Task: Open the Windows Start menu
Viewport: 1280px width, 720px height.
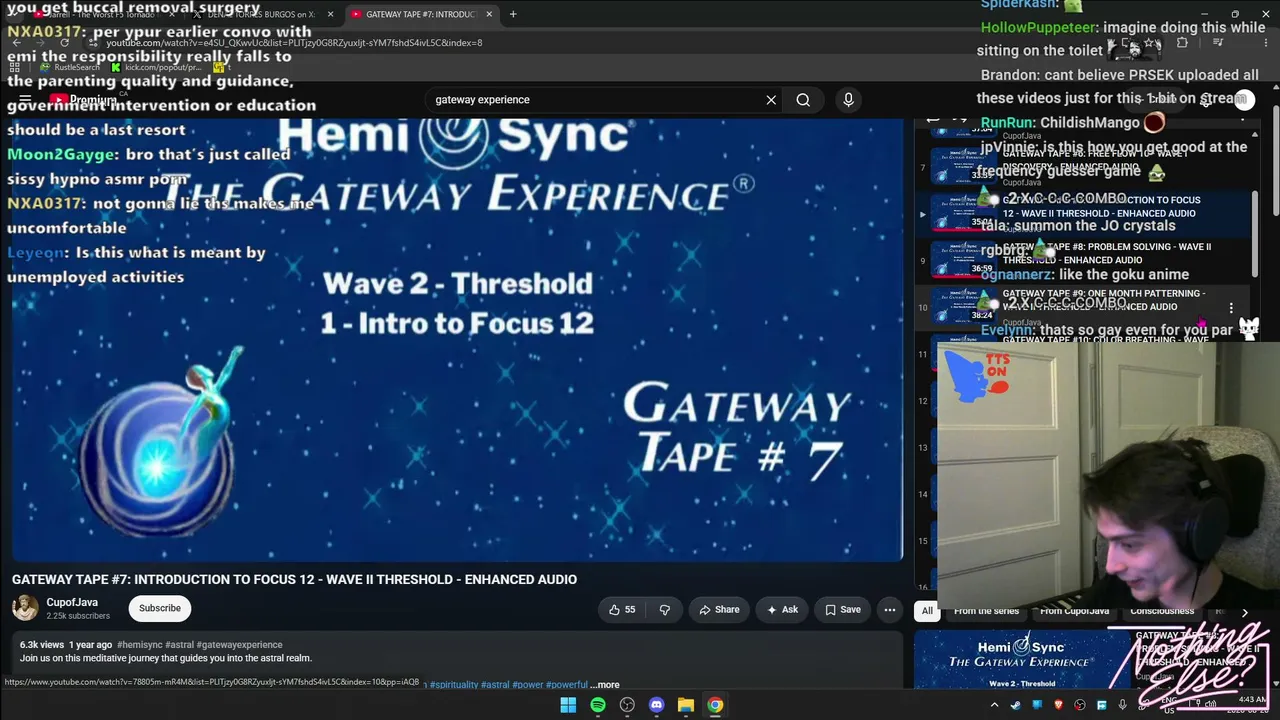Action: pyautogui.click(x=568, y=705)
